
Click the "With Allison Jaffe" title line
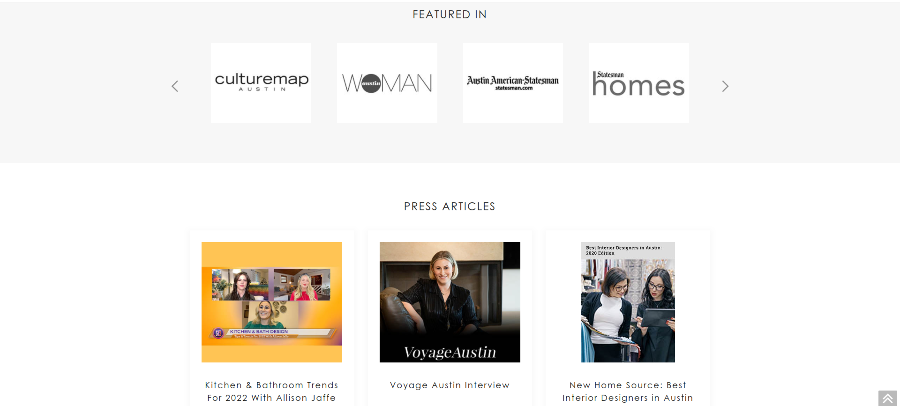(x=293, y=397)
